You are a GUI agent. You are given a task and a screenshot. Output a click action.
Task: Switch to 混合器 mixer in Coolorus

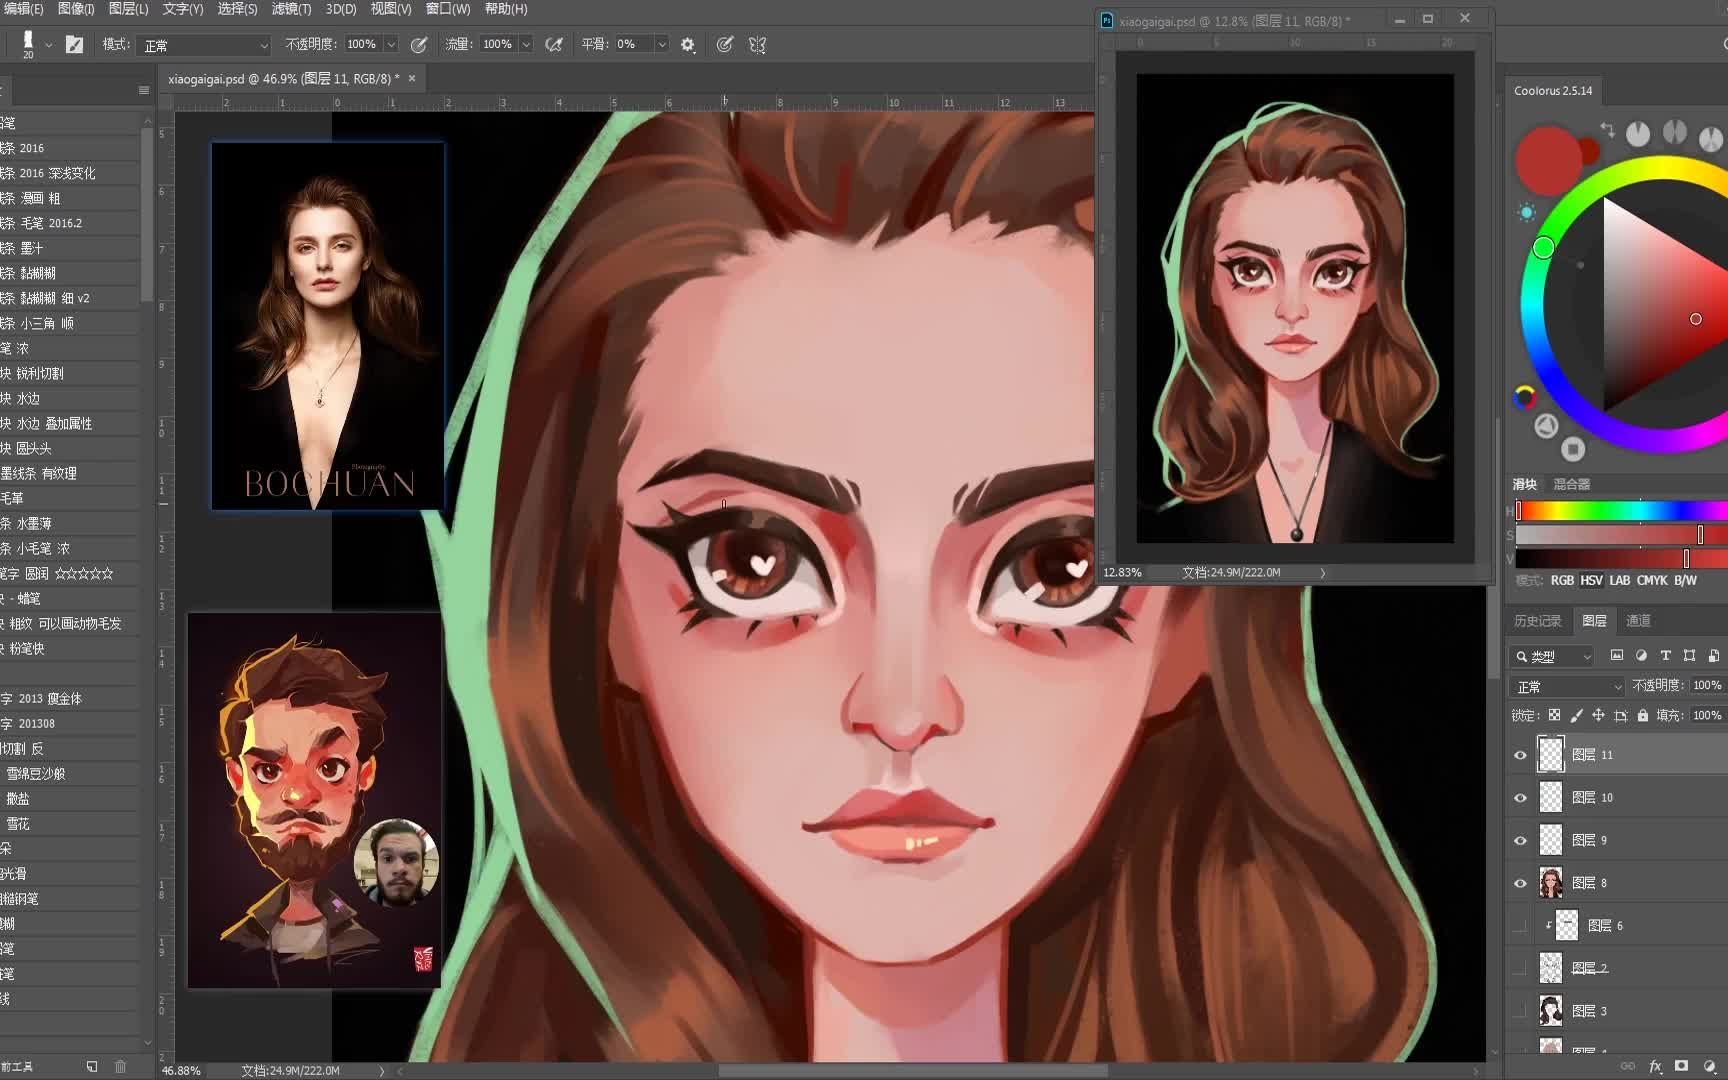[x=1571, y=484]
